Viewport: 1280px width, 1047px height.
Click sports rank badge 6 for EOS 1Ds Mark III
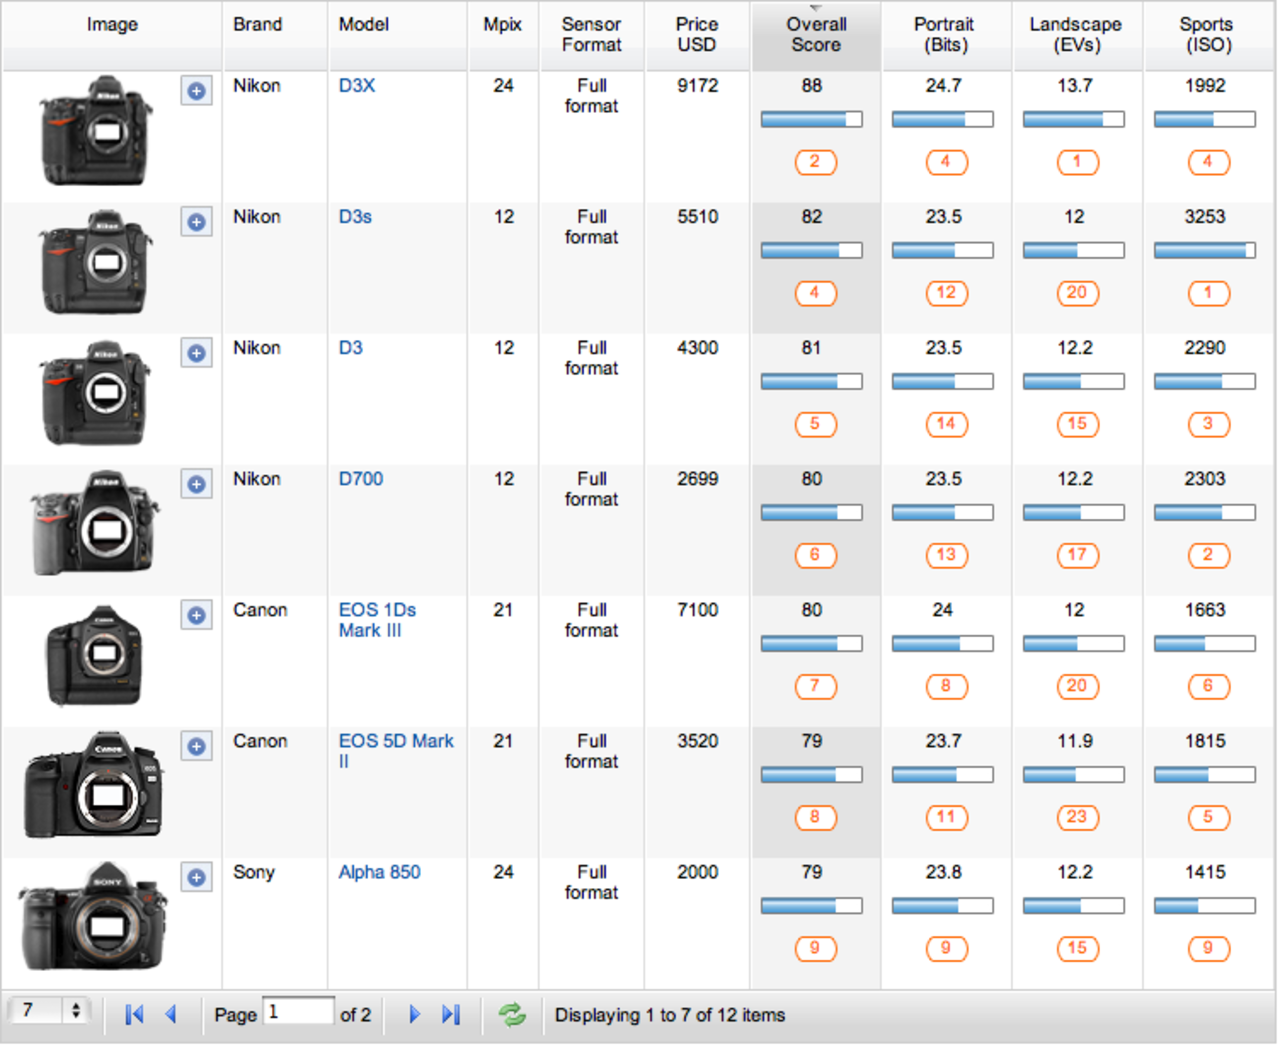[1208, 686]
